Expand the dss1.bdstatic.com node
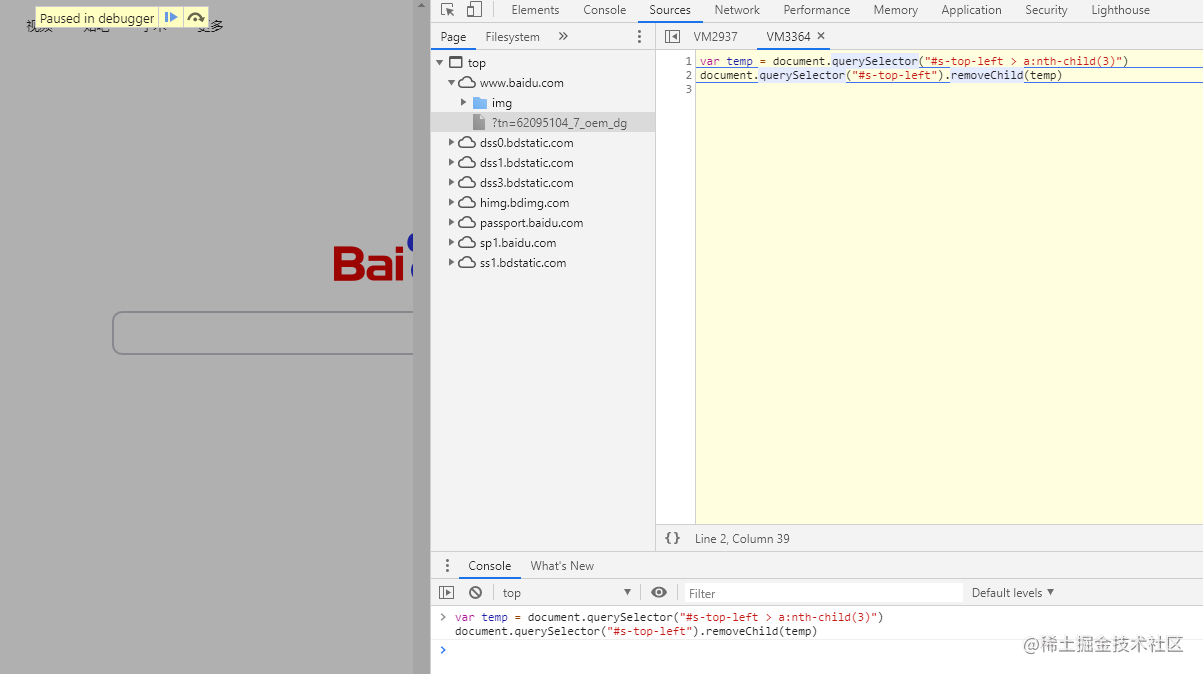Image resolution: width=1203 pixels, height=674 pixels. click(451, 163)
